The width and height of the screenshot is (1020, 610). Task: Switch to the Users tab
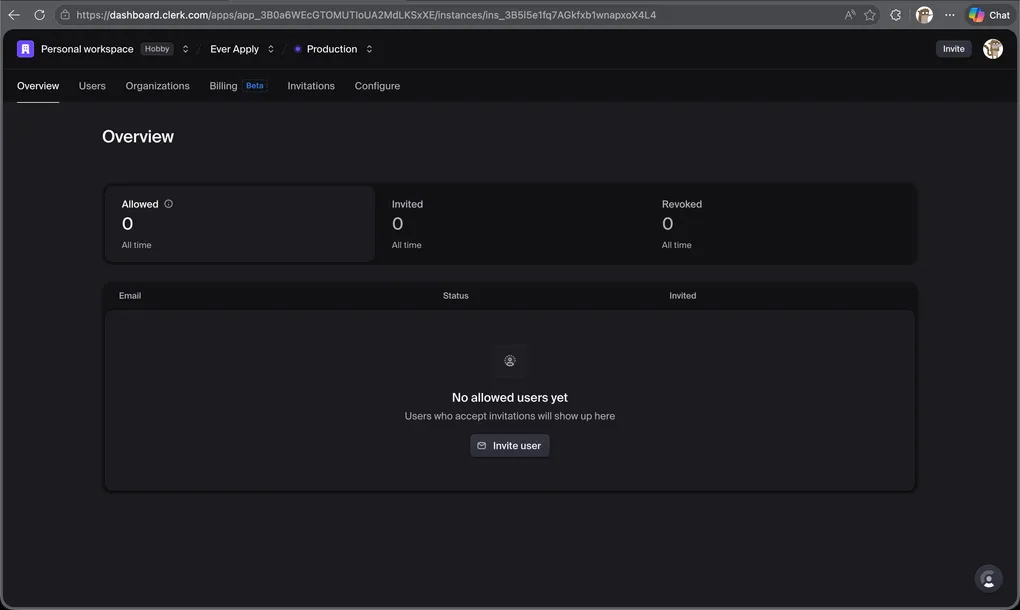coord(92,86)
